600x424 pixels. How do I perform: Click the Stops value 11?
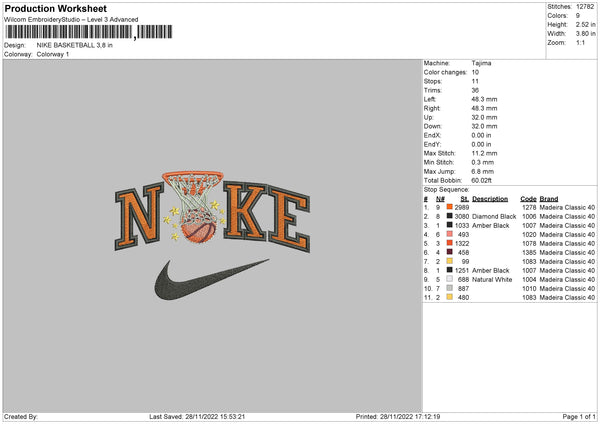475,81
